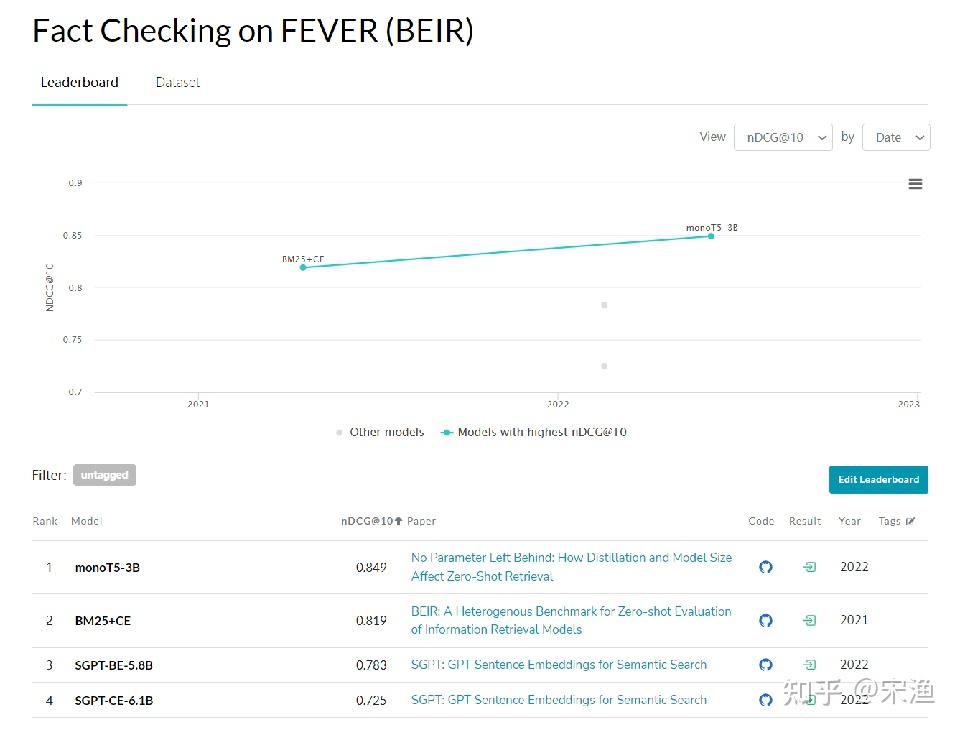This screenshot has height=730, width=960.
Task: Click the Result icon for monoT5-3B
Action: (x=808, y=567)
